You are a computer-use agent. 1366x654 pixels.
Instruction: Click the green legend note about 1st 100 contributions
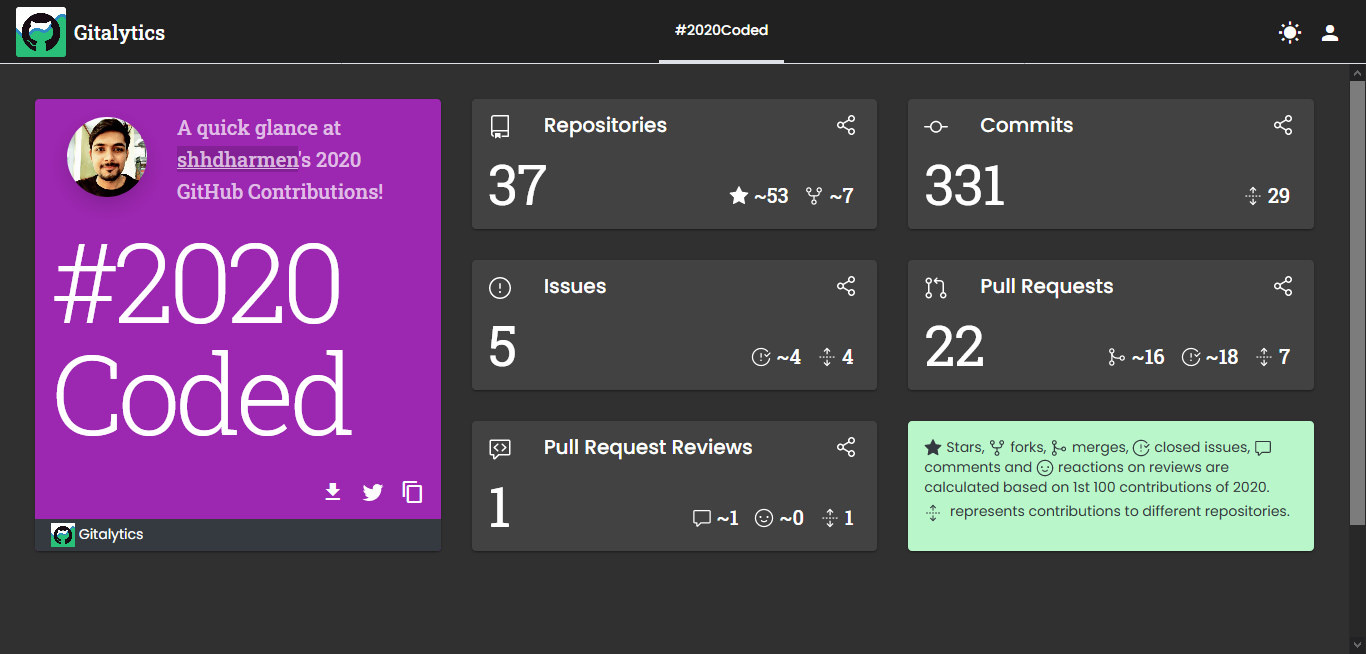pyautogui.click(x=1111, y=486)
